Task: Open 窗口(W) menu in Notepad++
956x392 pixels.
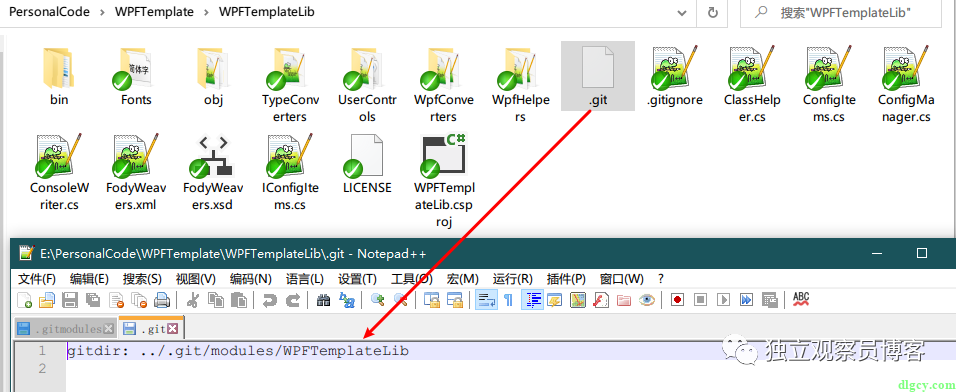Action: point(621,279)
